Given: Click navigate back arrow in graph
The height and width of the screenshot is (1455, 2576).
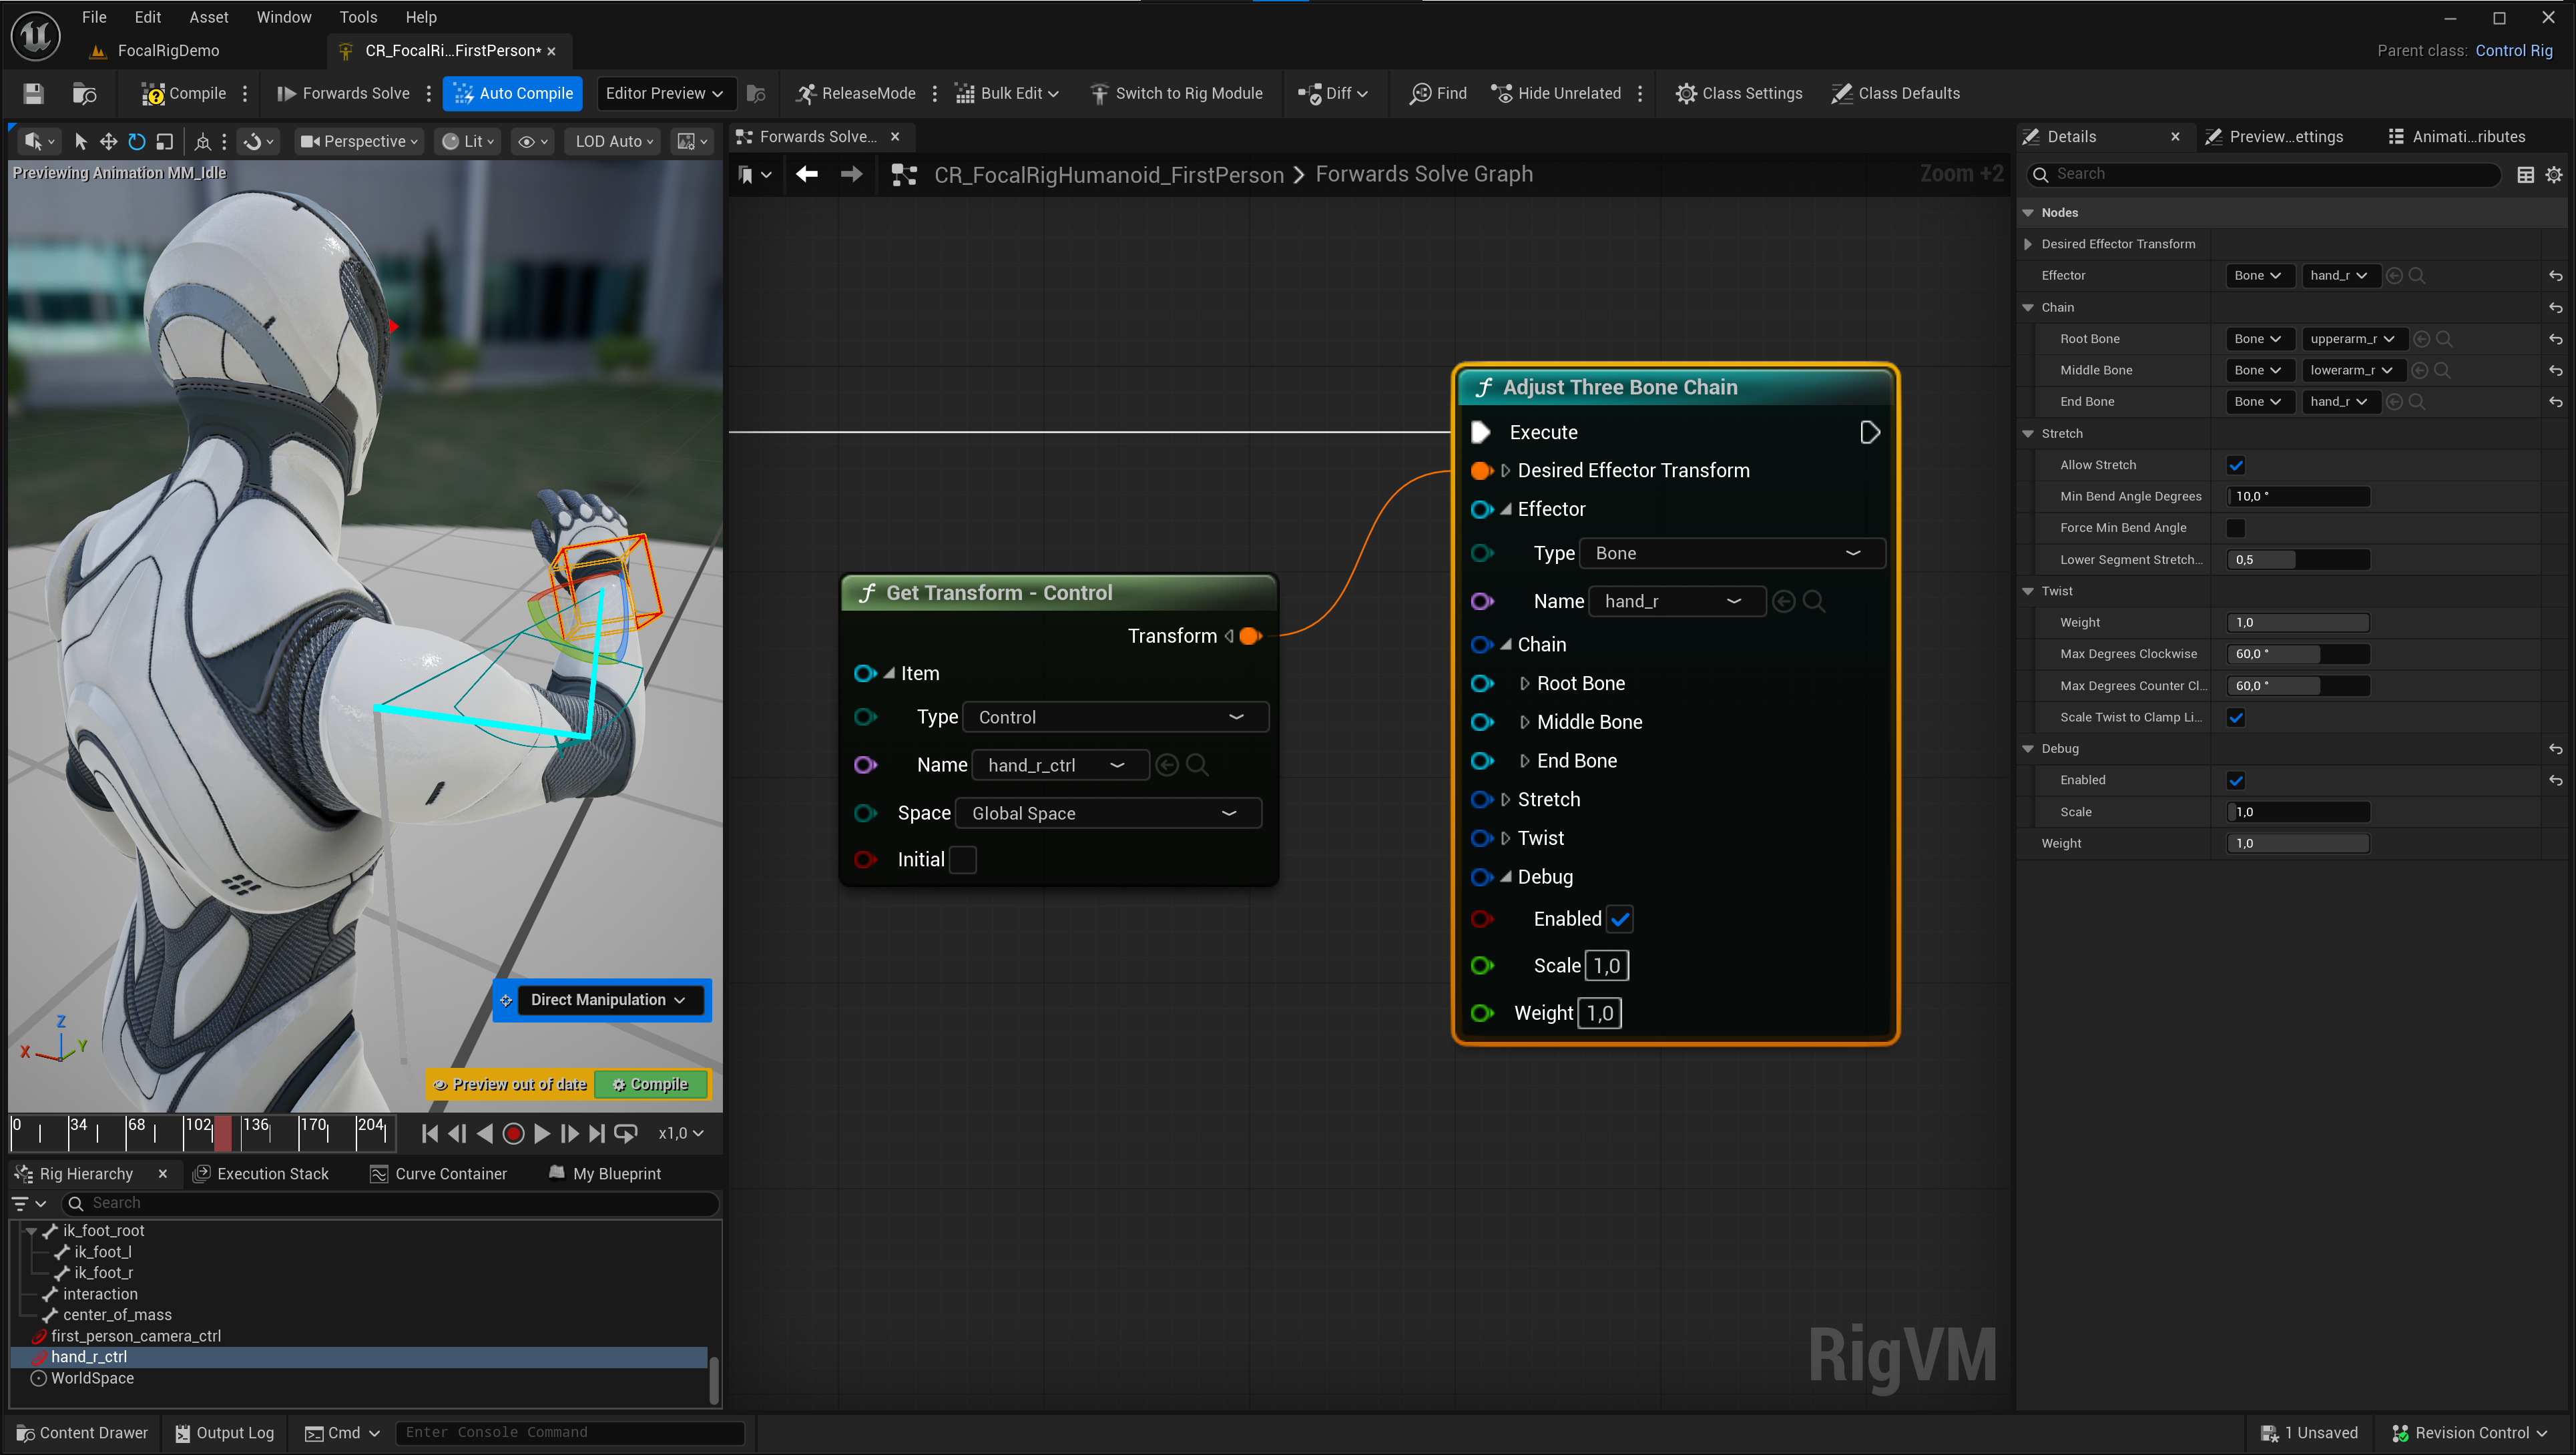Looking at the screenshot, I should [807, 174].
